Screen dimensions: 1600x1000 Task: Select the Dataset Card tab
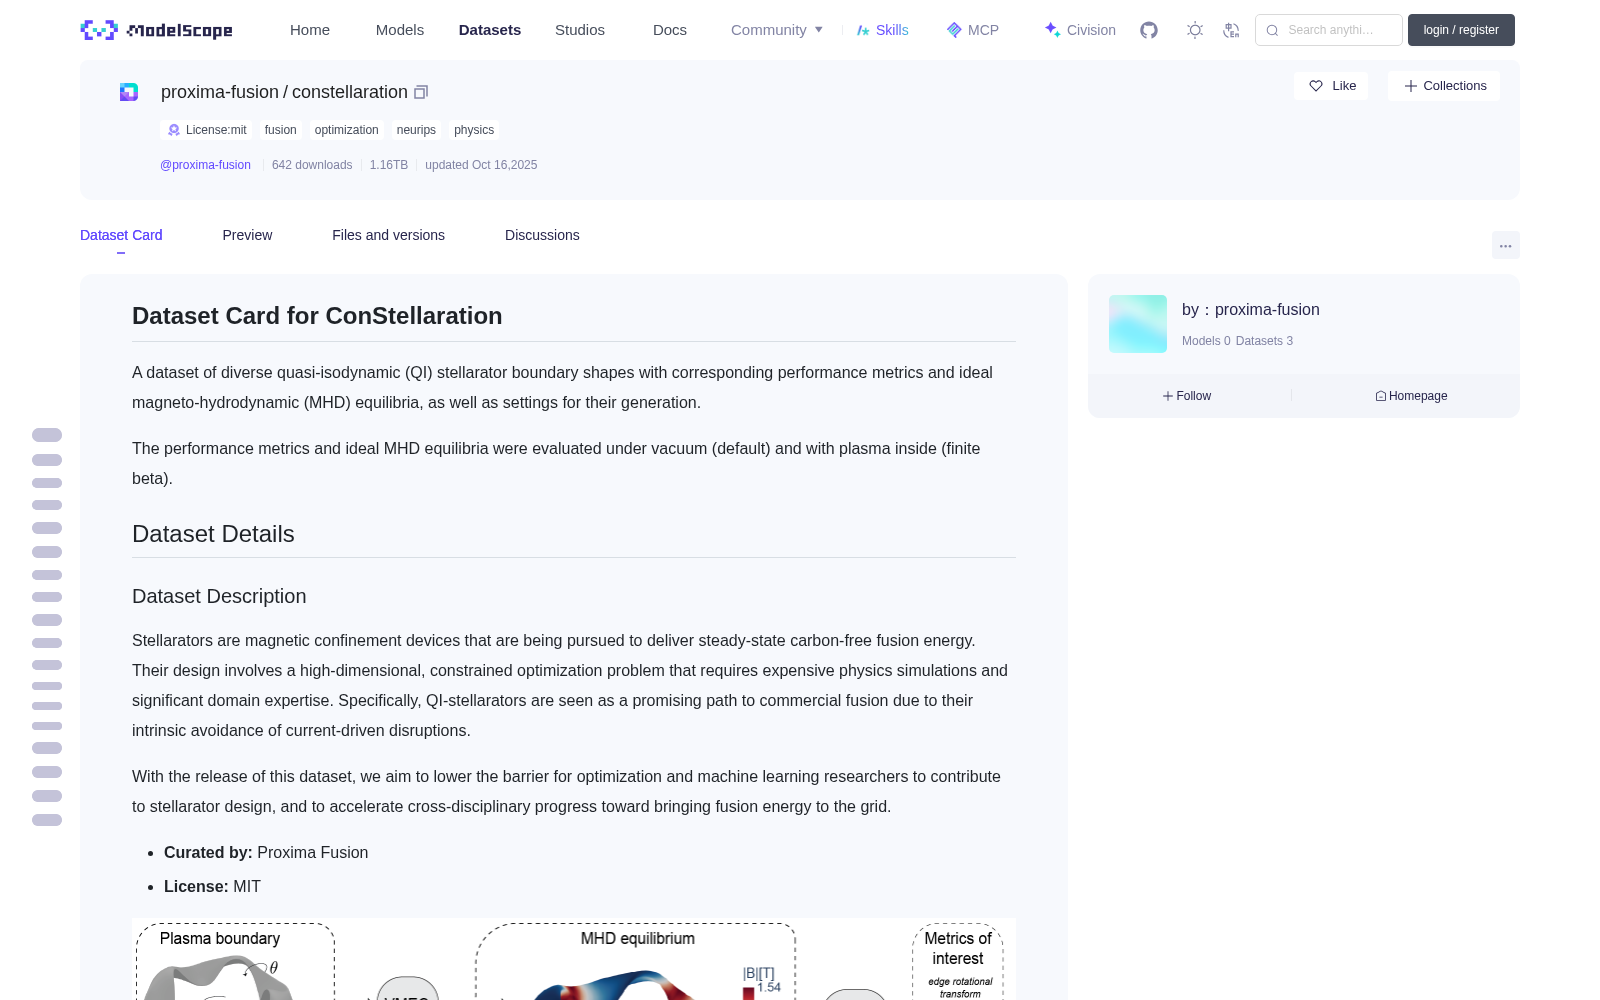coord(121,235)
